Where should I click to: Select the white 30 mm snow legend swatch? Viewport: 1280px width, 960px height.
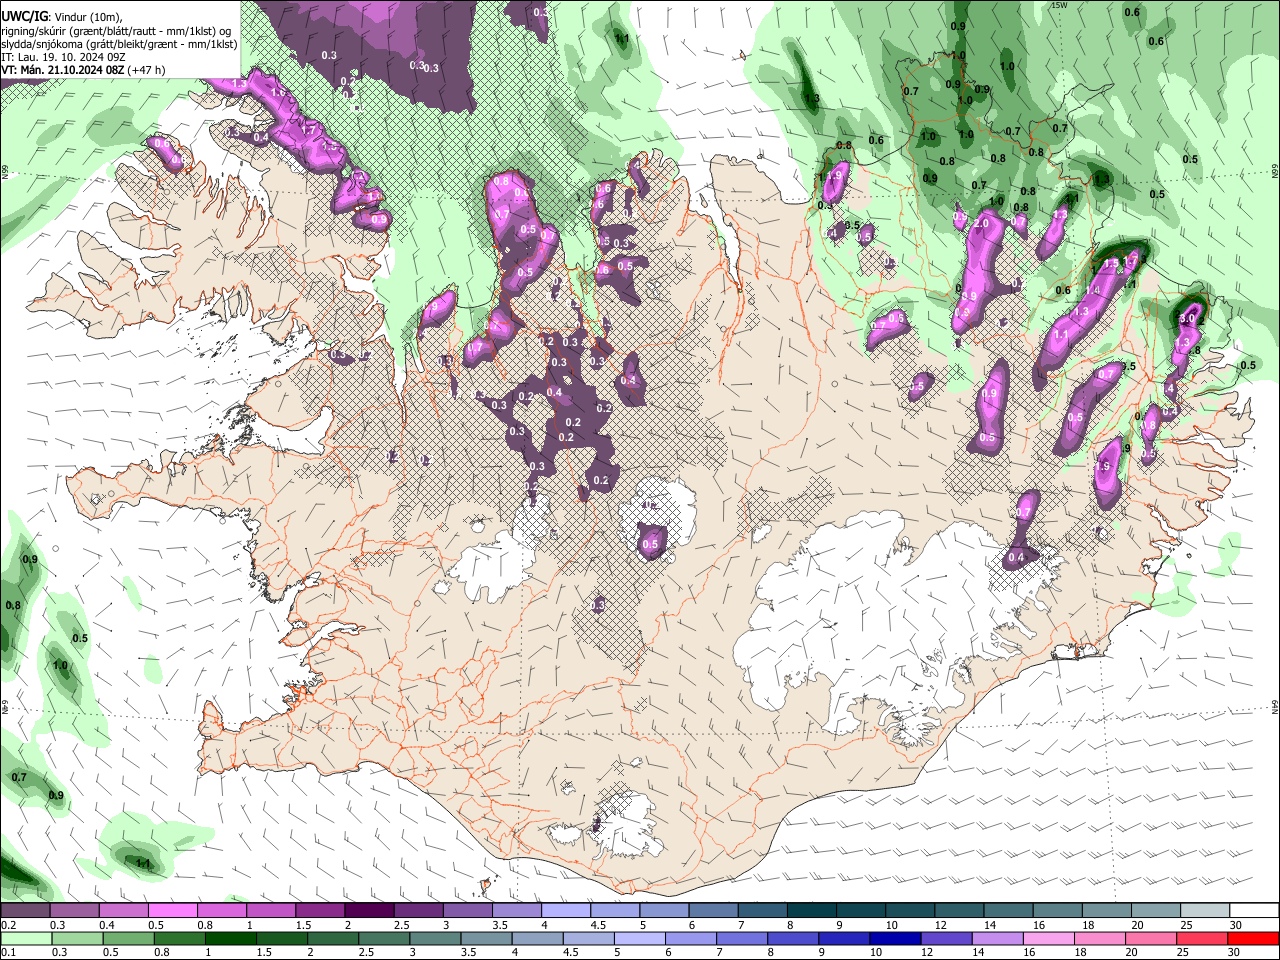pyautogui.click(x=1252, y=911)
